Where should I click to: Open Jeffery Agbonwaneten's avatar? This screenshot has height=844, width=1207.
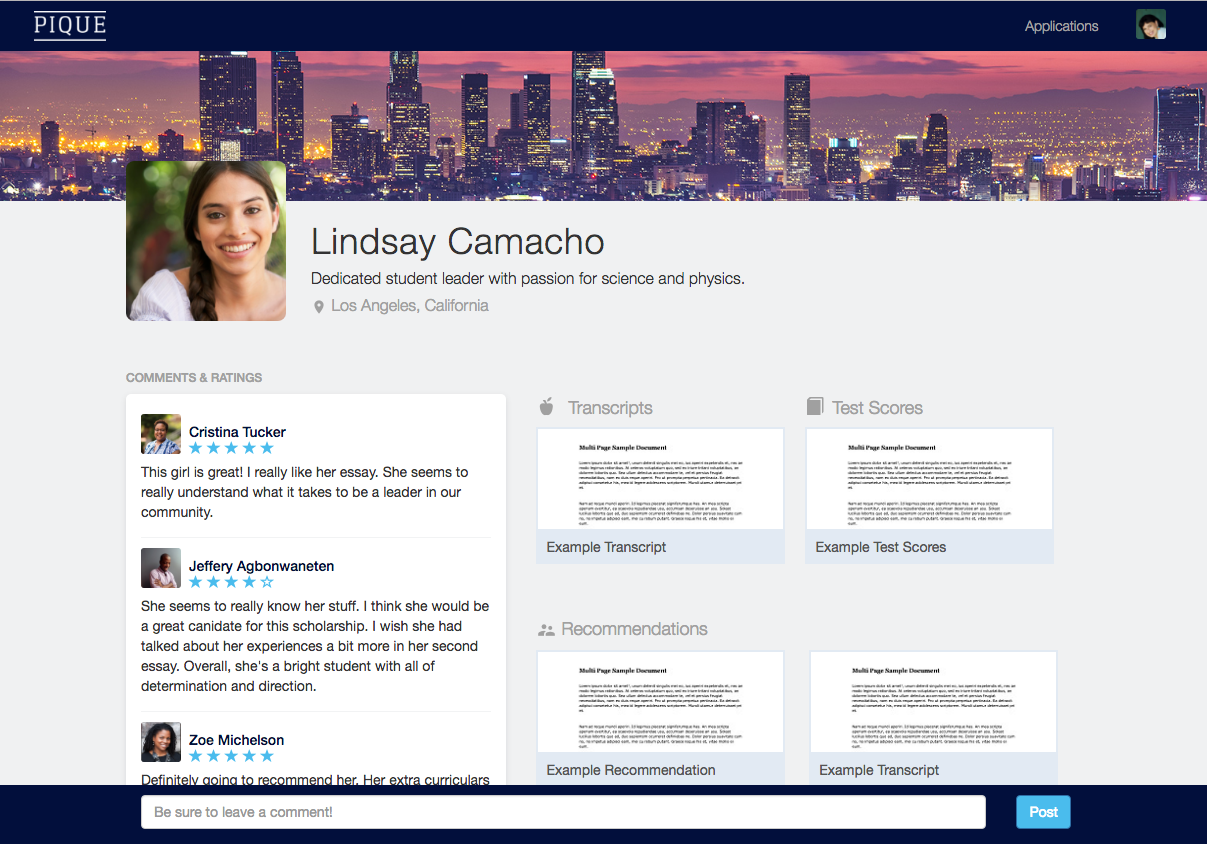(x=161, y=568)
